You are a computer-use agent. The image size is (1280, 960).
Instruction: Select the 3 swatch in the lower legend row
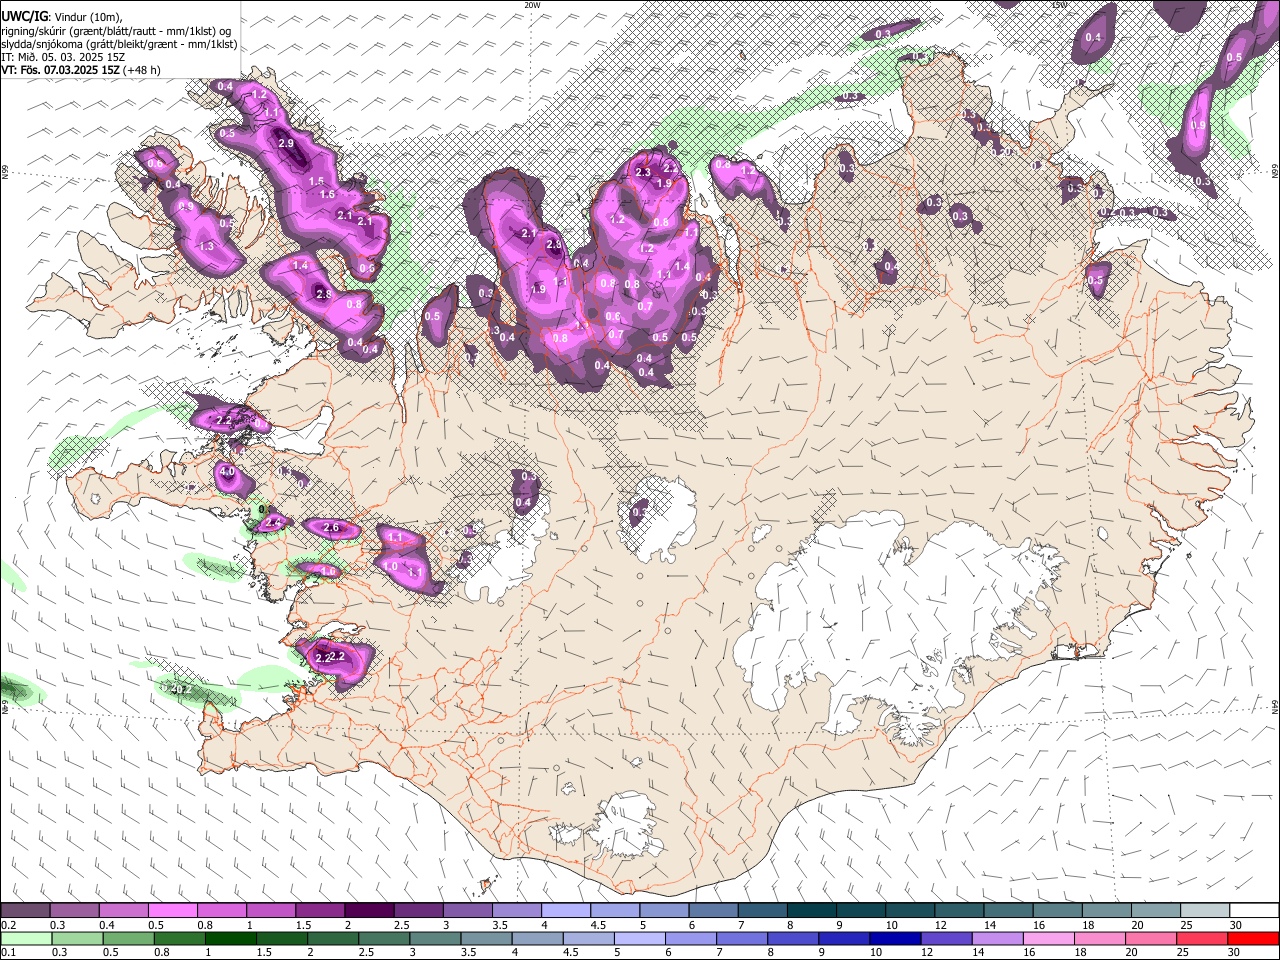[x=435, y=939]
